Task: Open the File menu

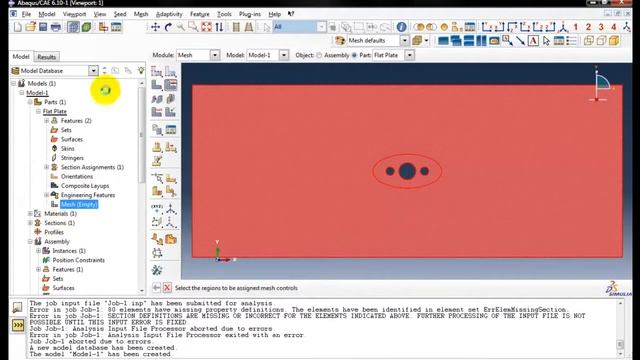Action: coord(26,14)
